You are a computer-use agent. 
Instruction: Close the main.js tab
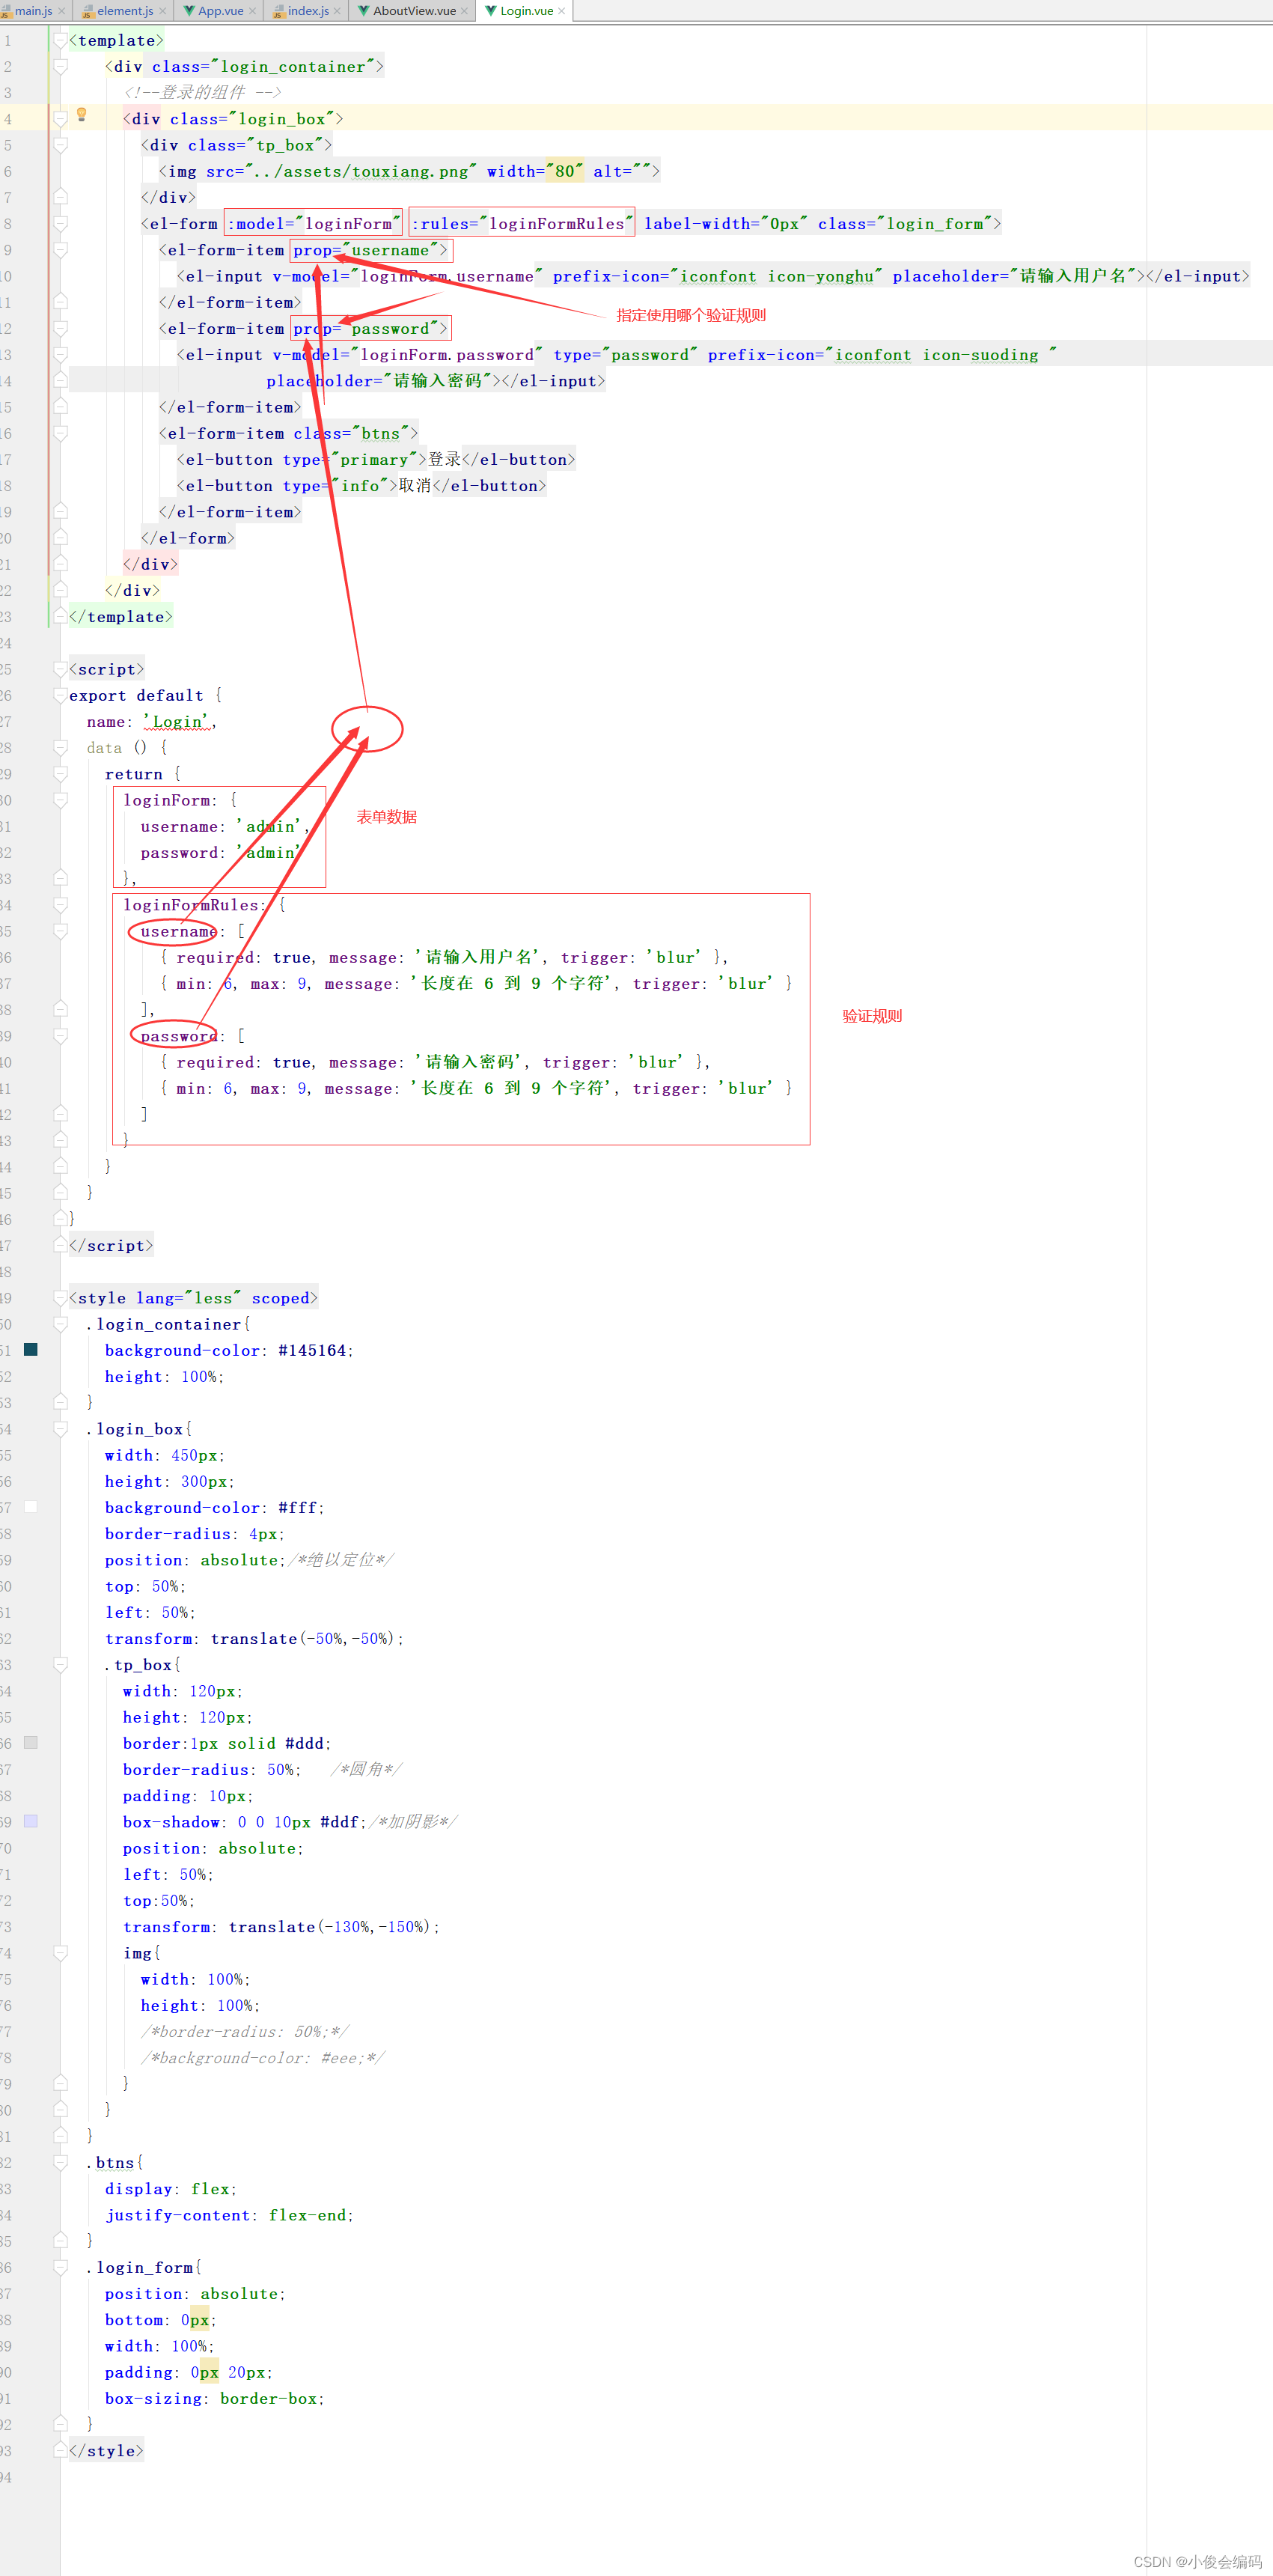click(62, 11)
